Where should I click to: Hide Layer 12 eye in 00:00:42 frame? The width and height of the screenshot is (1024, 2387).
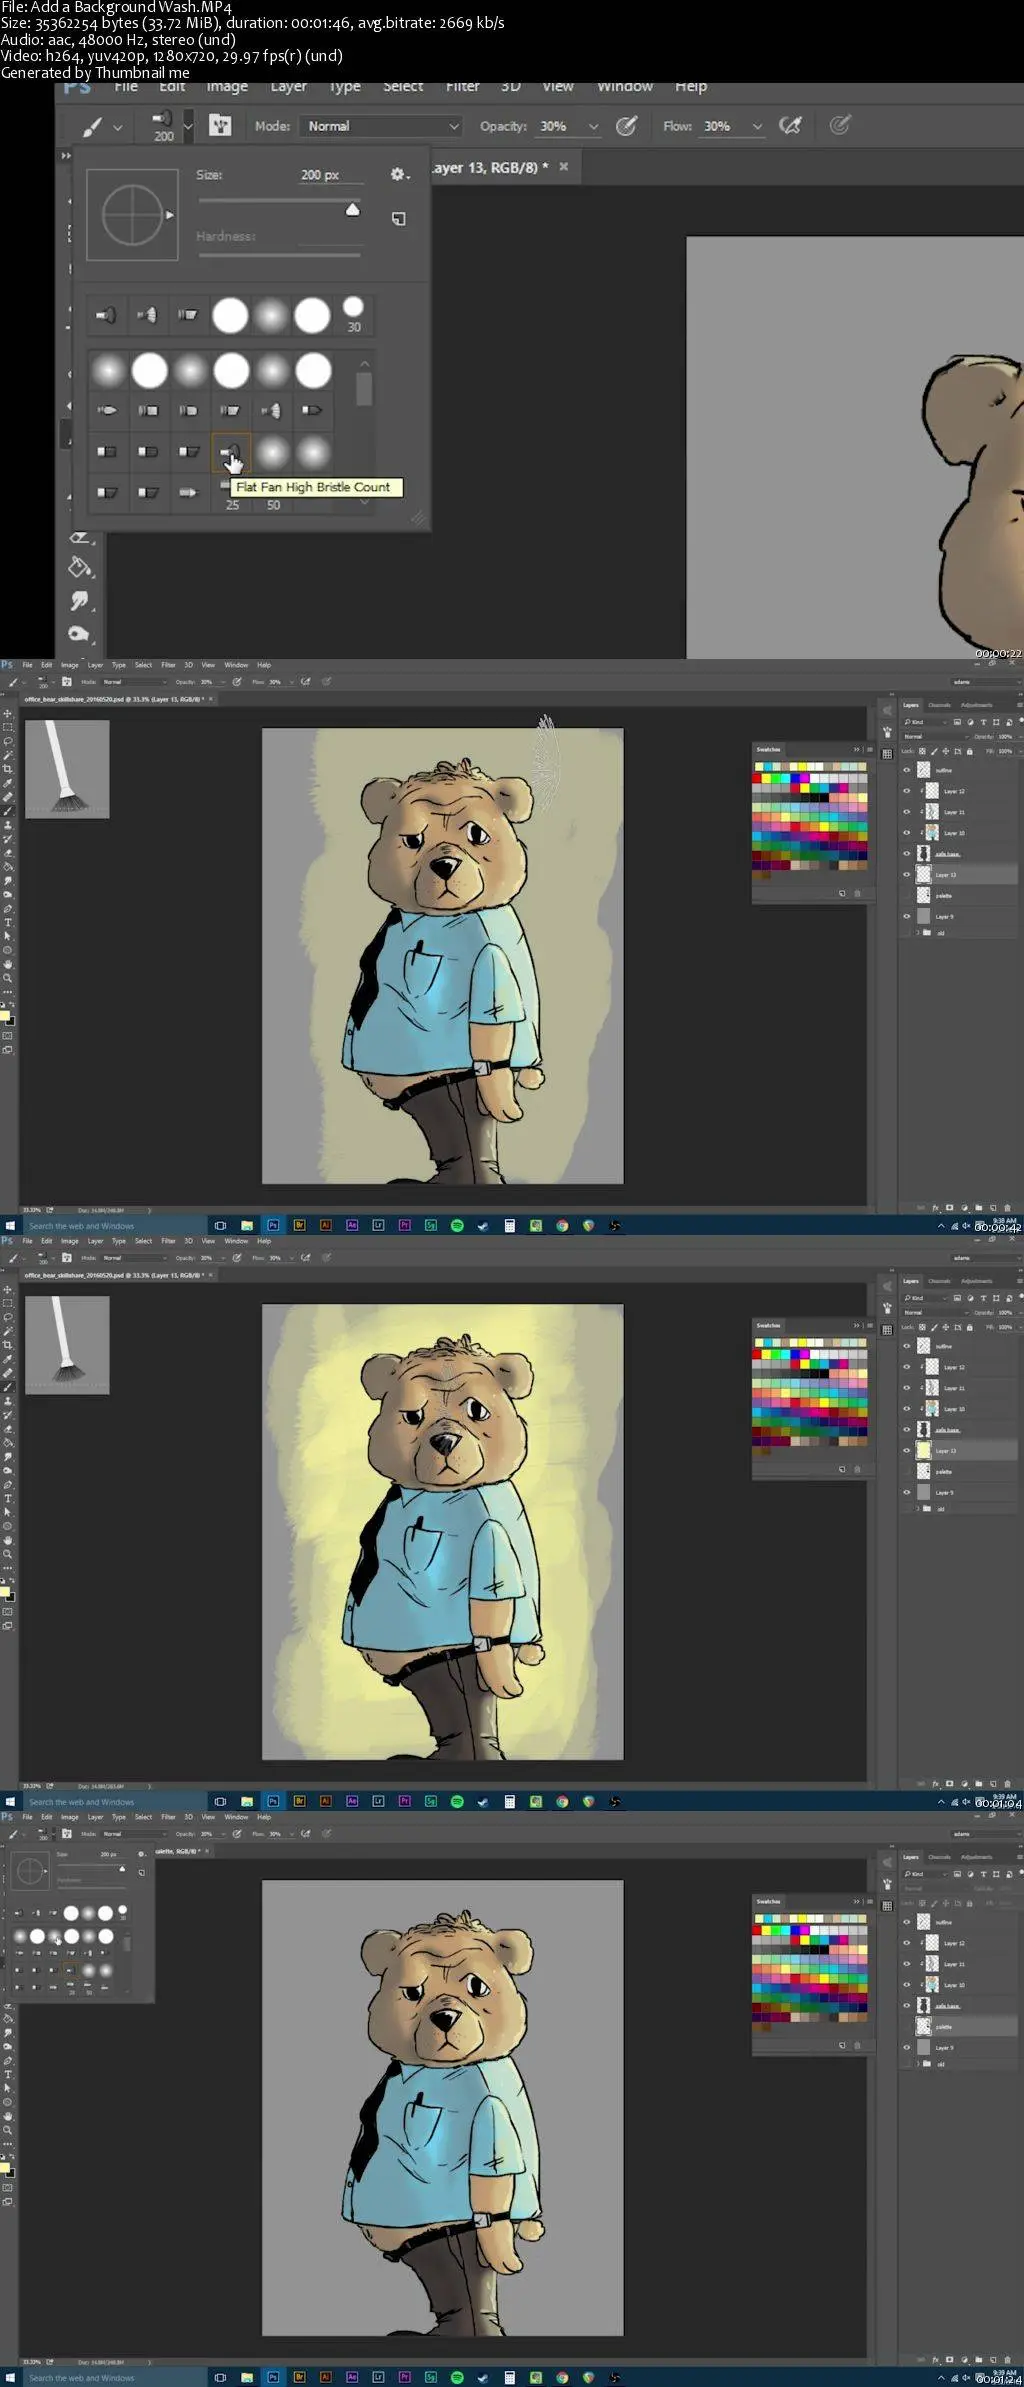[907, 791]
